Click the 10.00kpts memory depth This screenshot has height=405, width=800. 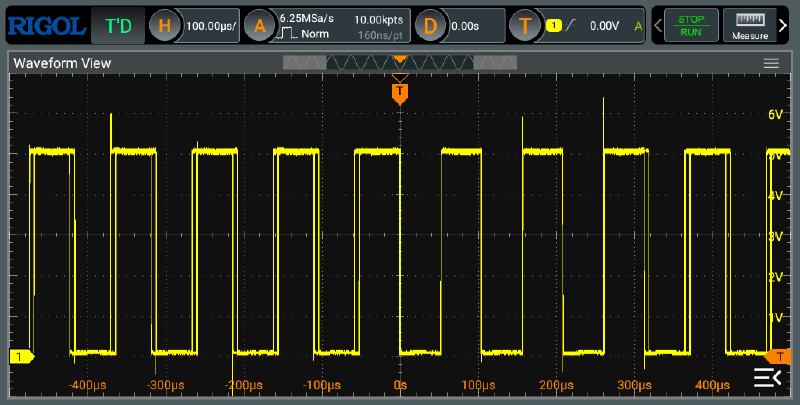click(x=378, y=20)
